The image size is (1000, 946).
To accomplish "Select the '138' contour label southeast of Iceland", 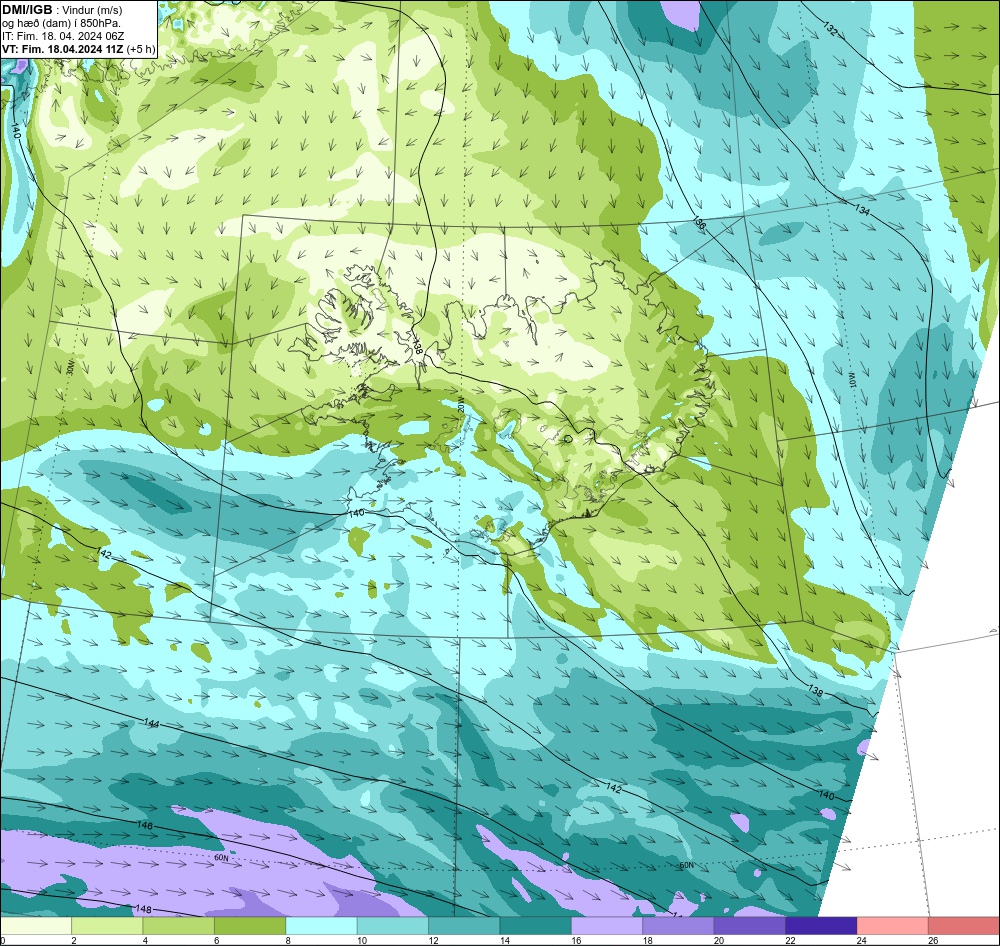I will click(815, 691).
